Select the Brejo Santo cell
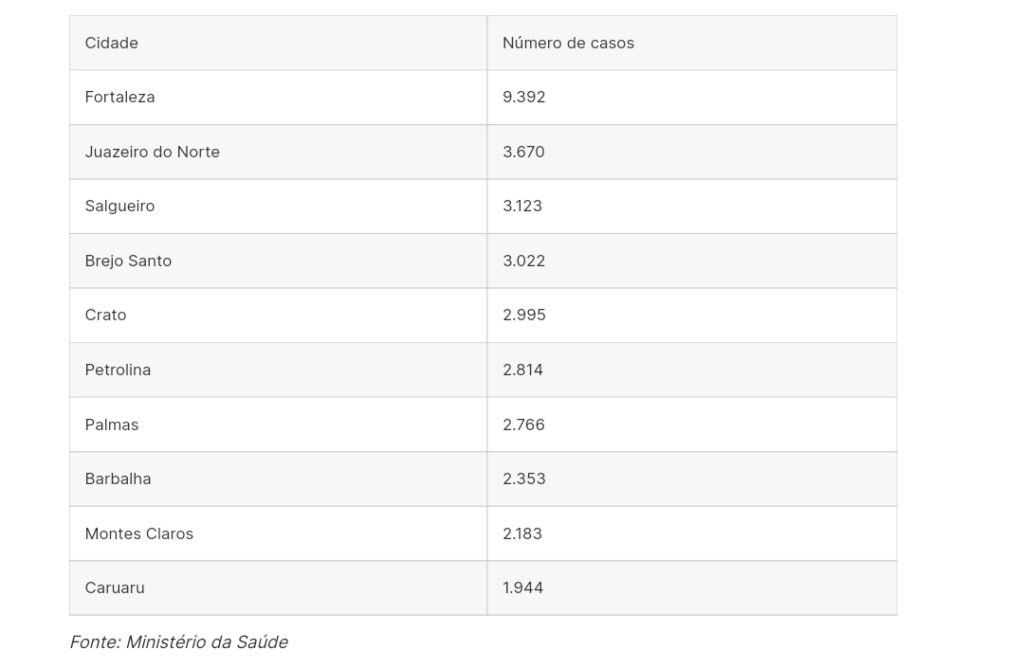Image resolution: width=1024 pixels, height=668 pixels. (128, 261)
